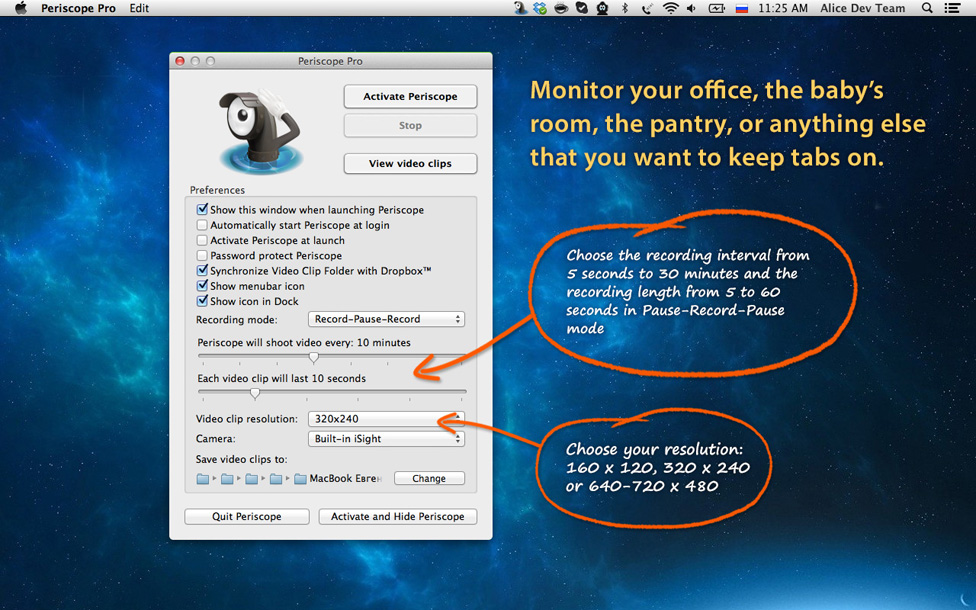Click the 'Video clip resolution:' label
This screenshot has width=976, height=610.
247,419
